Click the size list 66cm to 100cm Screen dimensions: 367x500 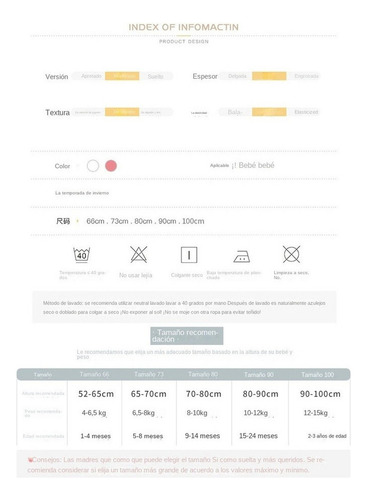[145, 221]
